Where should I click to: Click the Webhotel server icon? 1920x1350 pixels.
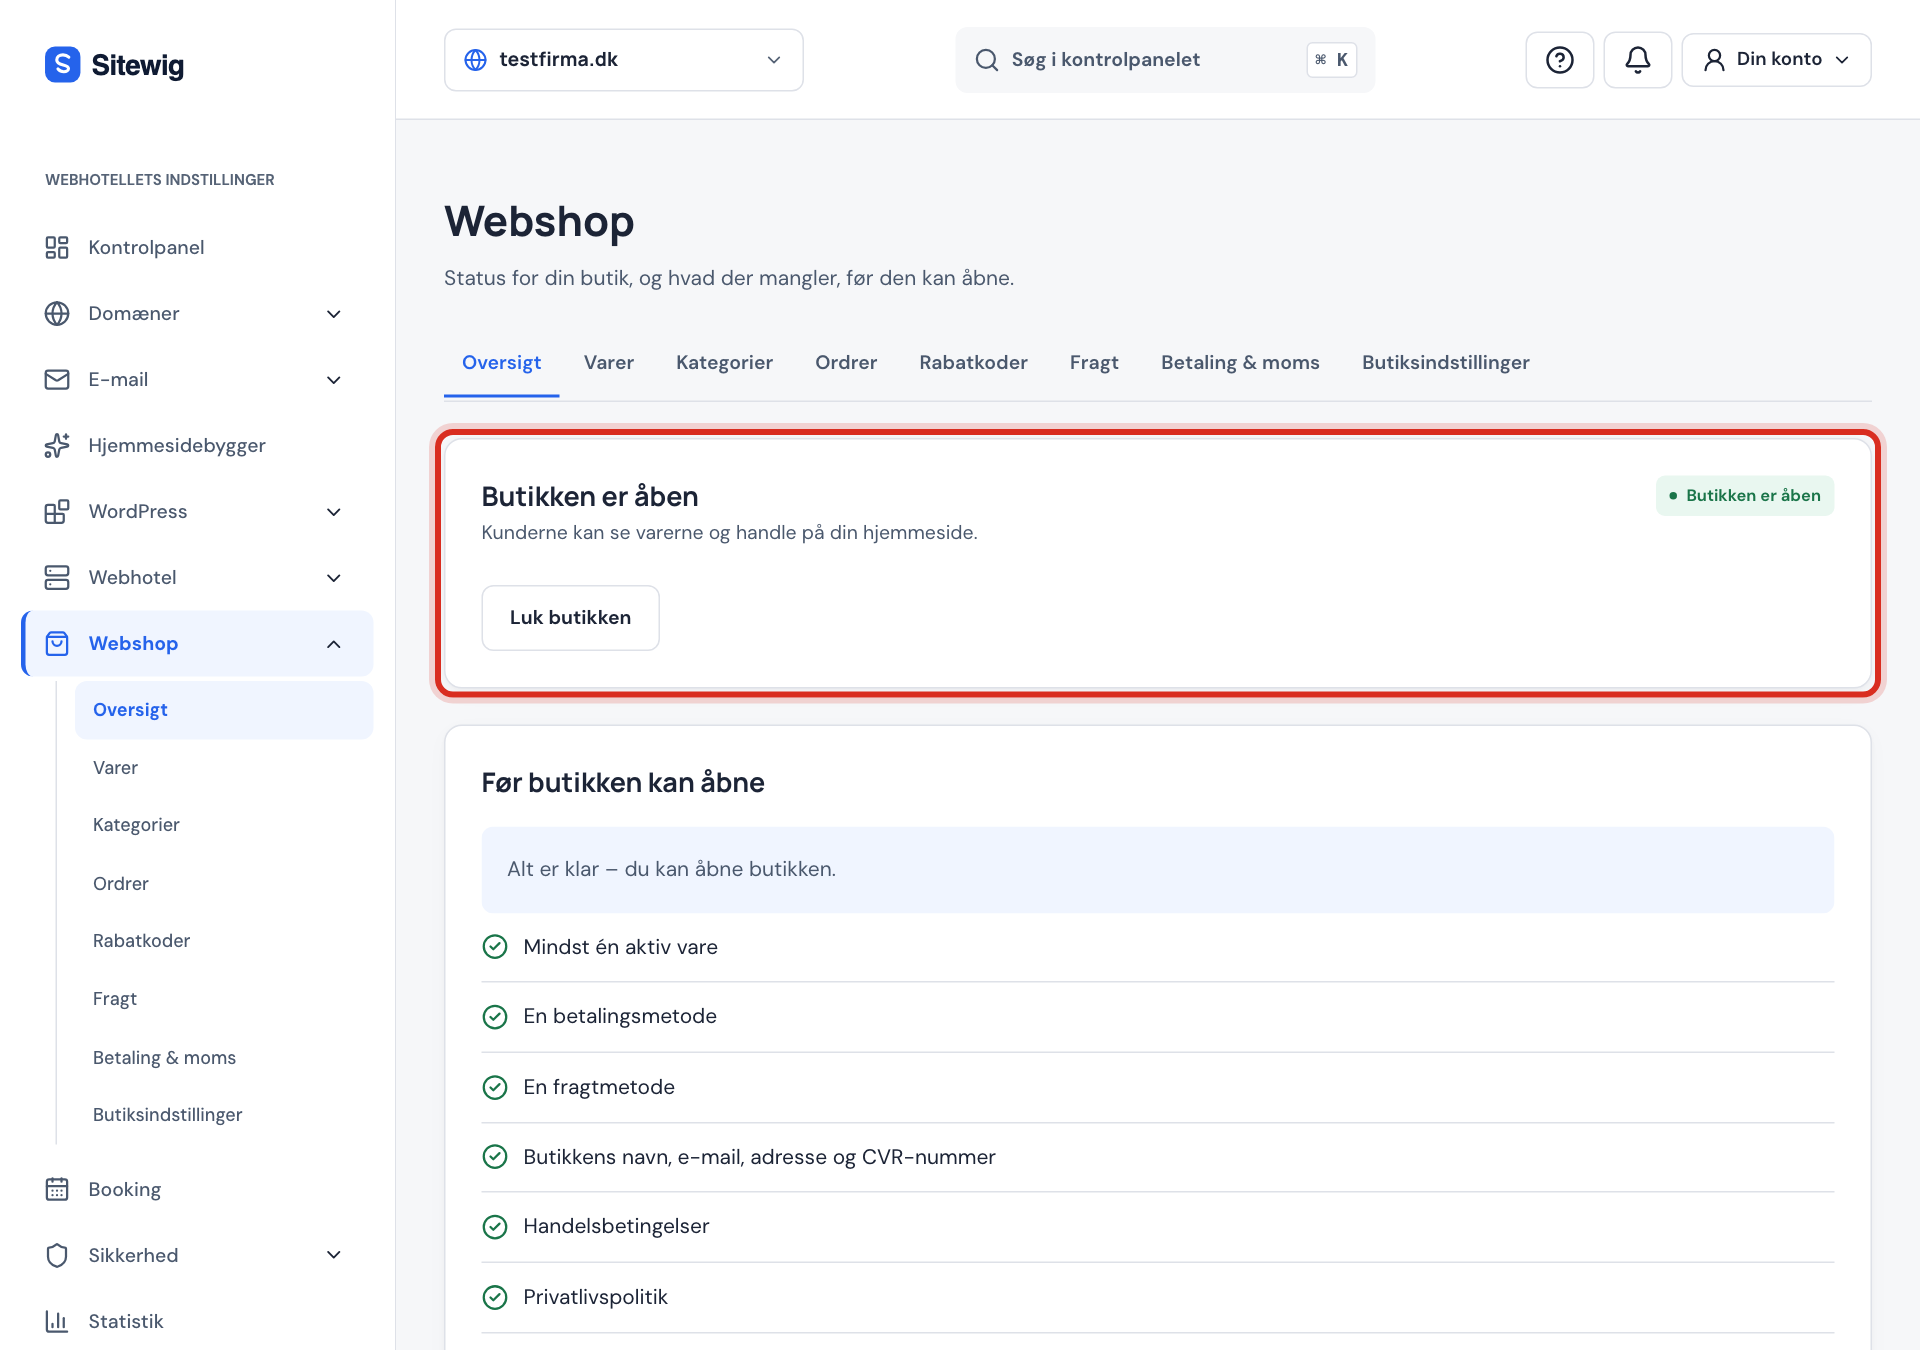click(57, 577)
